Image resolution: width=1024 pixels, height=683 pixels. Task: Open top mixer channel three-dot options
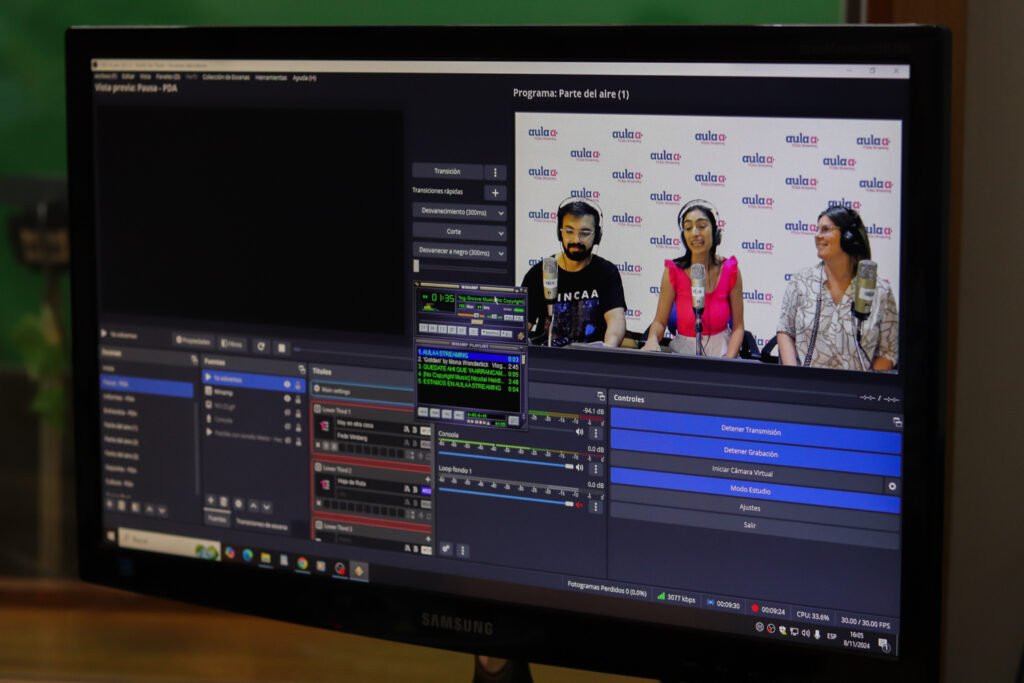[596, 432]
